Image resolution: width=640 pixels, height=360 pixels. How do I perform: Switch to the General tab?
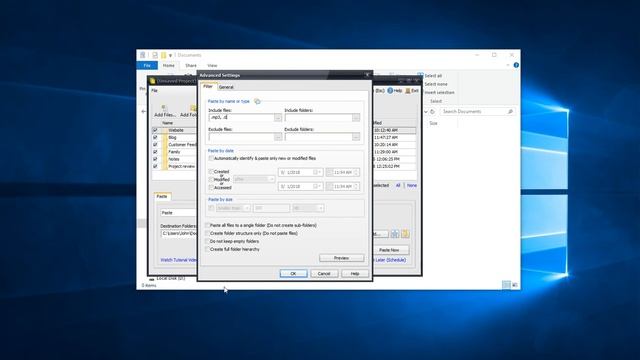226,87
